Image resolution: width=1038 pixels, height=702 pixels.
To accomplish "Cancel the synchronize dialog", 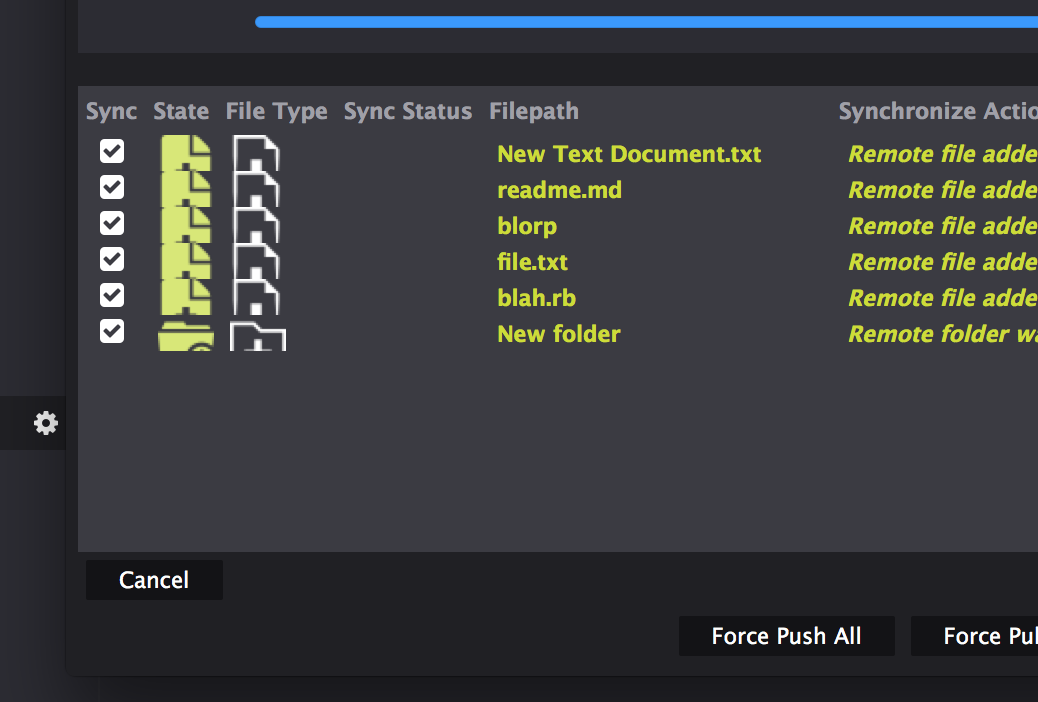I will point(154,580).
